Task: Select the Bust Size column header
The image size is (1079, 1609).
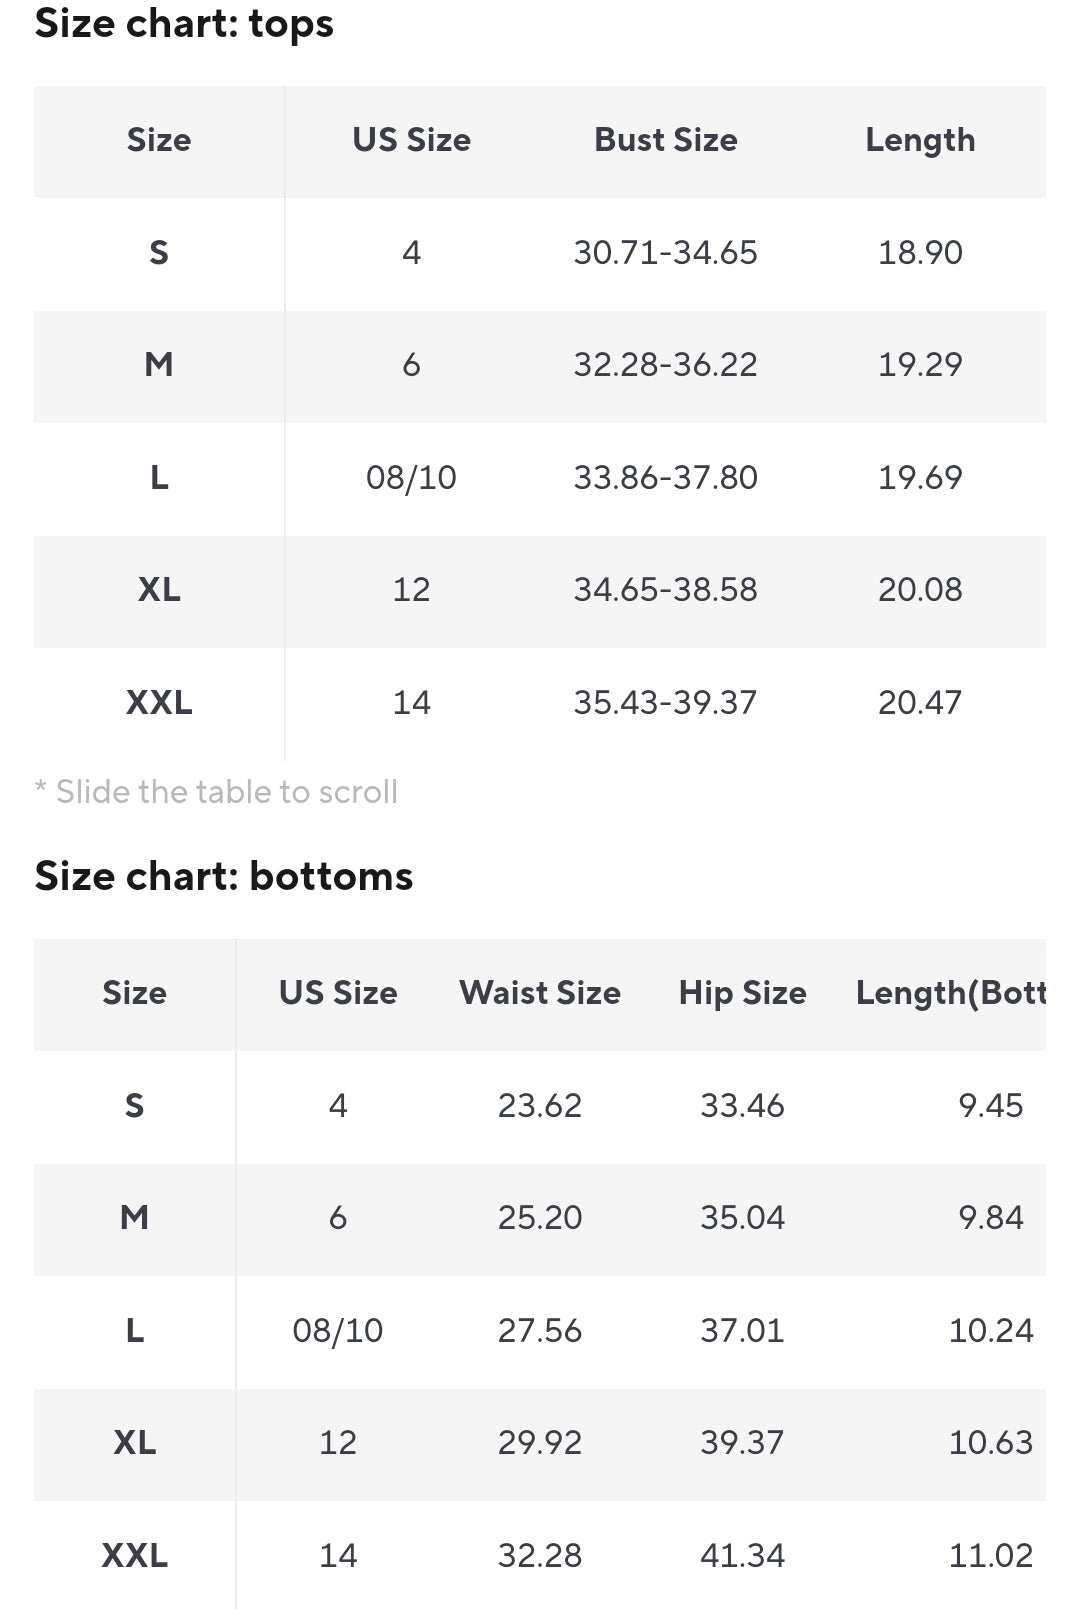Action: coord(666,140)
